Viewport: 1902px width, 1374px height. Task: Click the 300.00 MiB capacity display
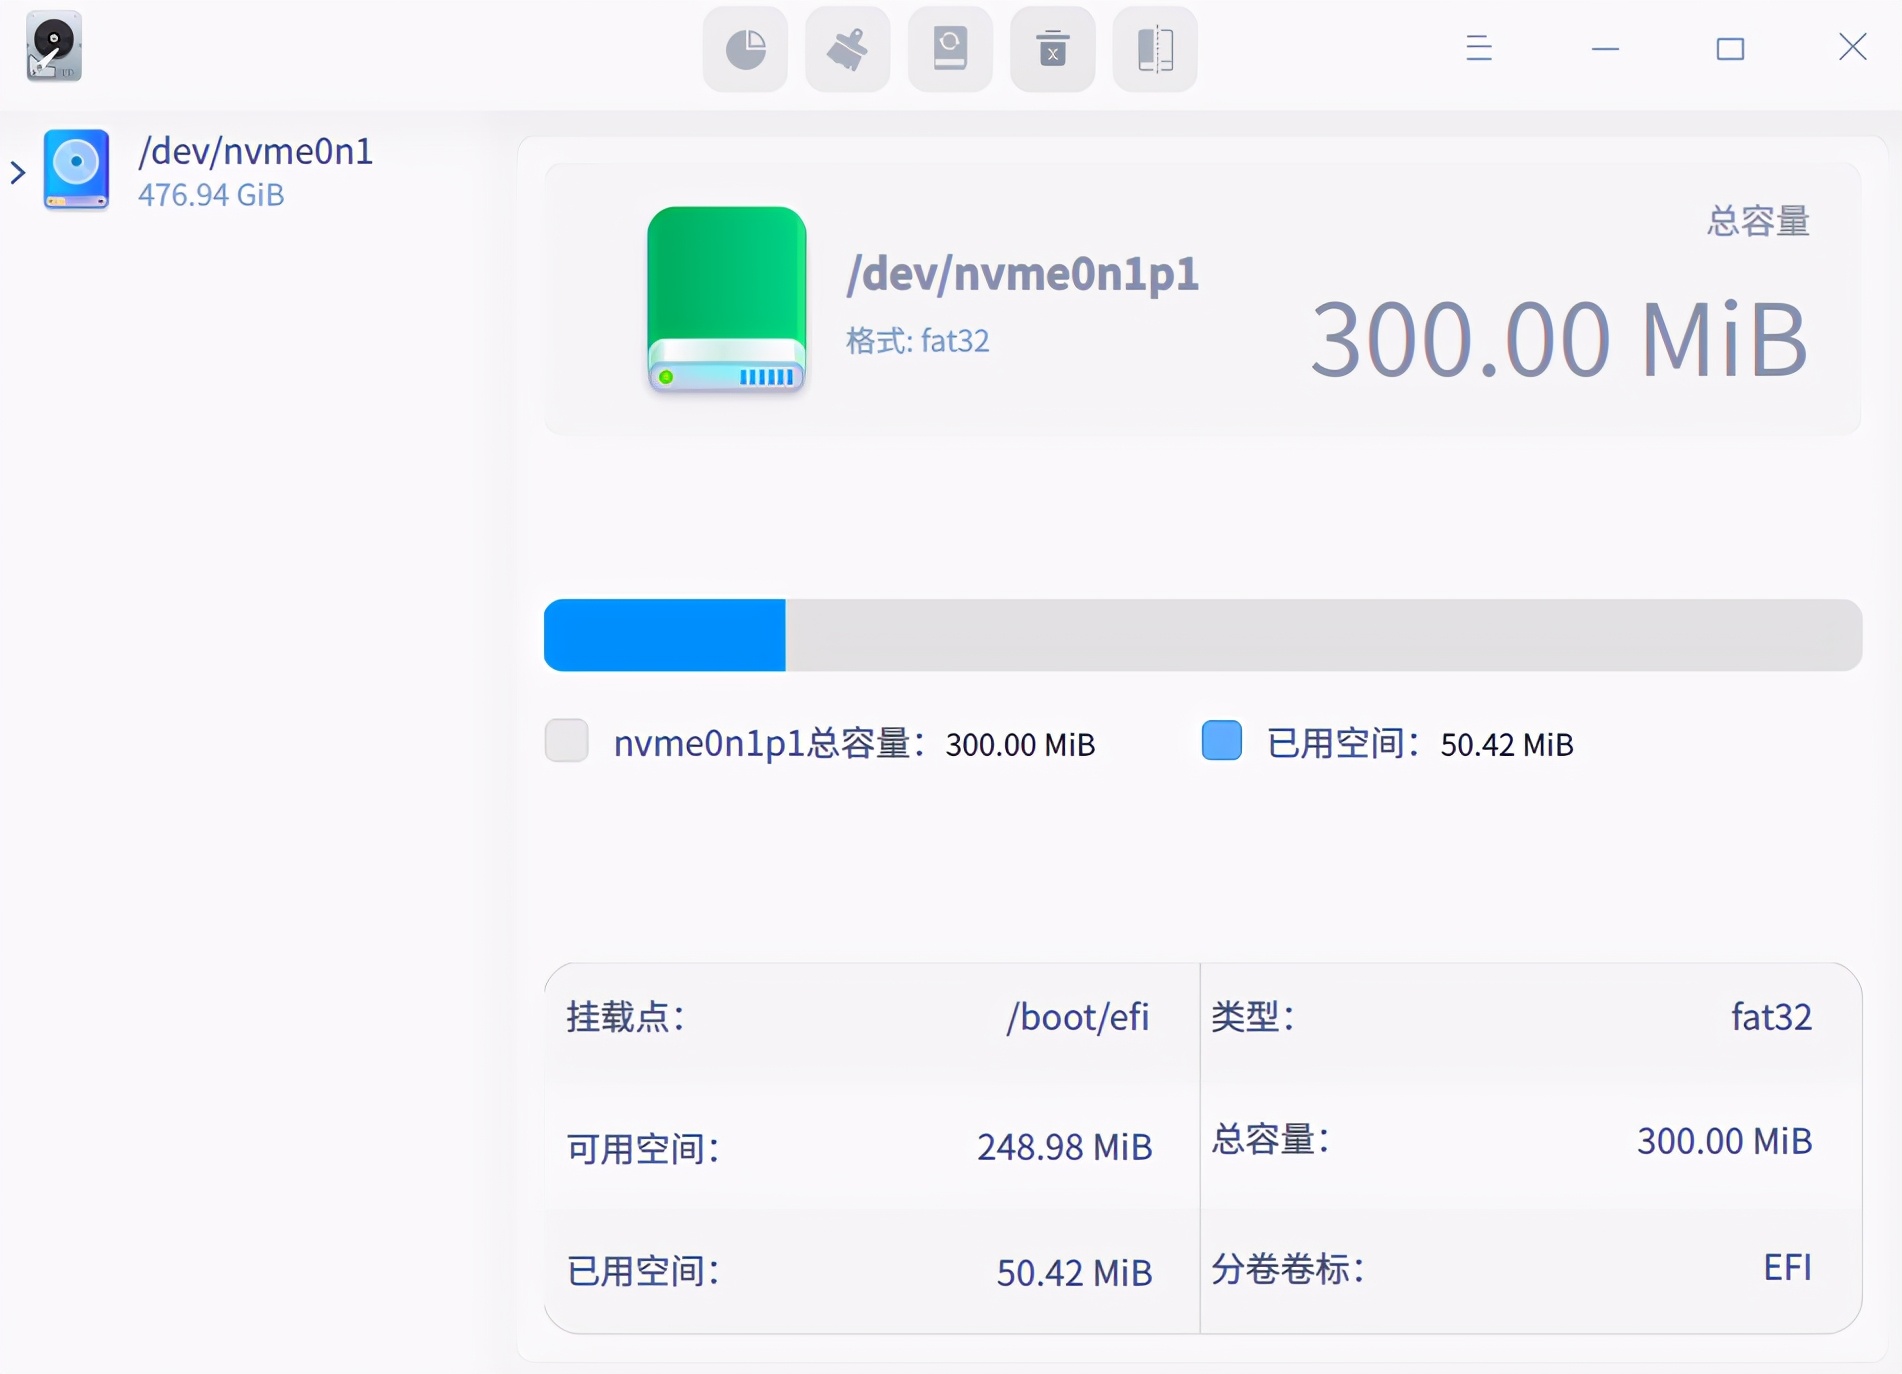(x=1558, y=337)
